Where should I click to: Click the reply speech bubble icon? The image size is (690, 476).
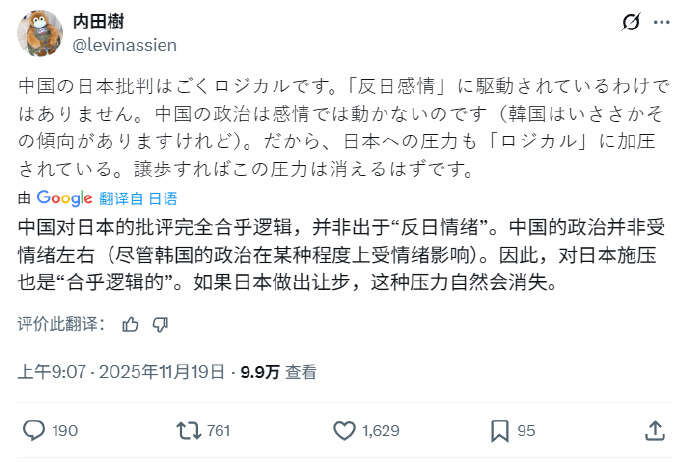coord(33,431)
